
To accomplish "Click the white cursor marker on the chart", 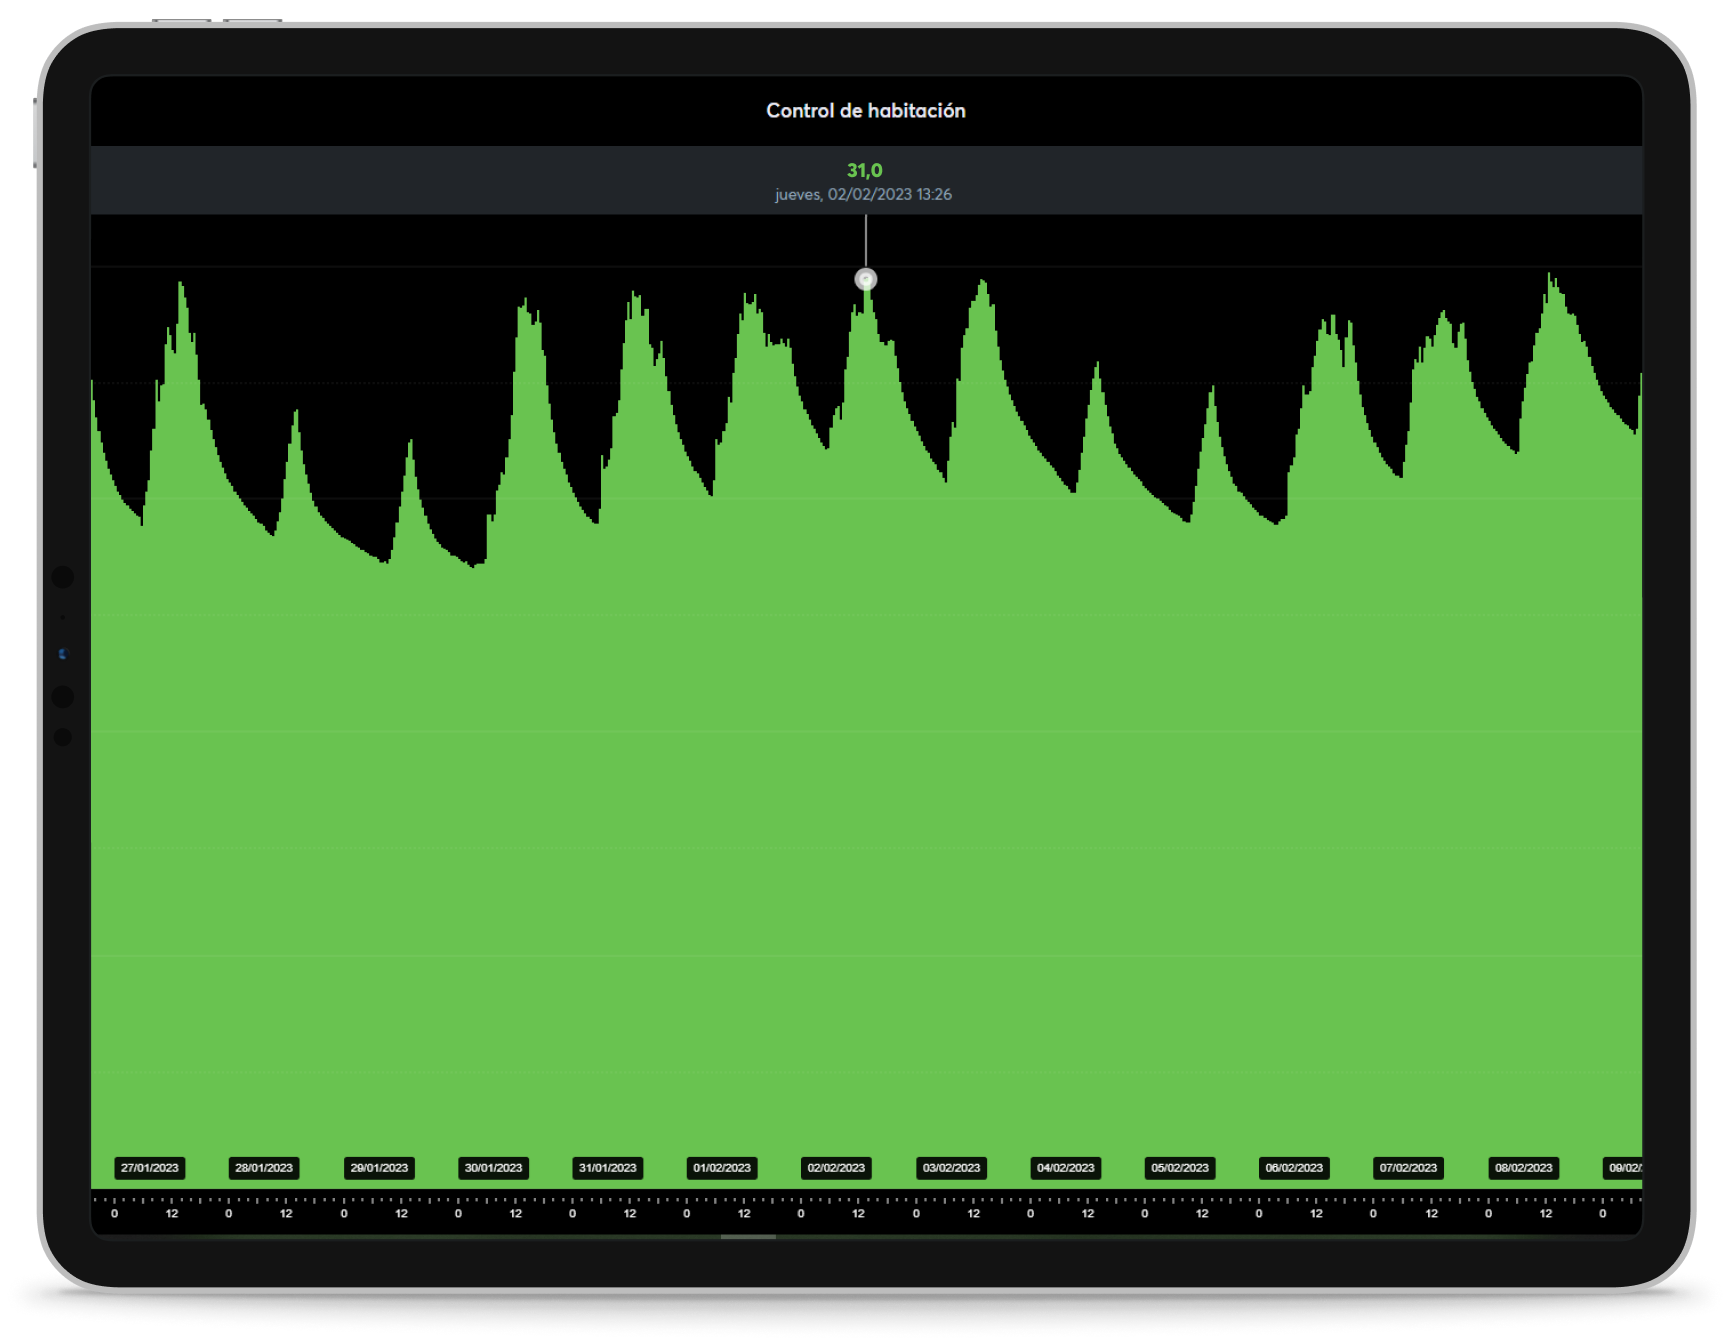I will click(x=866, y=279).
